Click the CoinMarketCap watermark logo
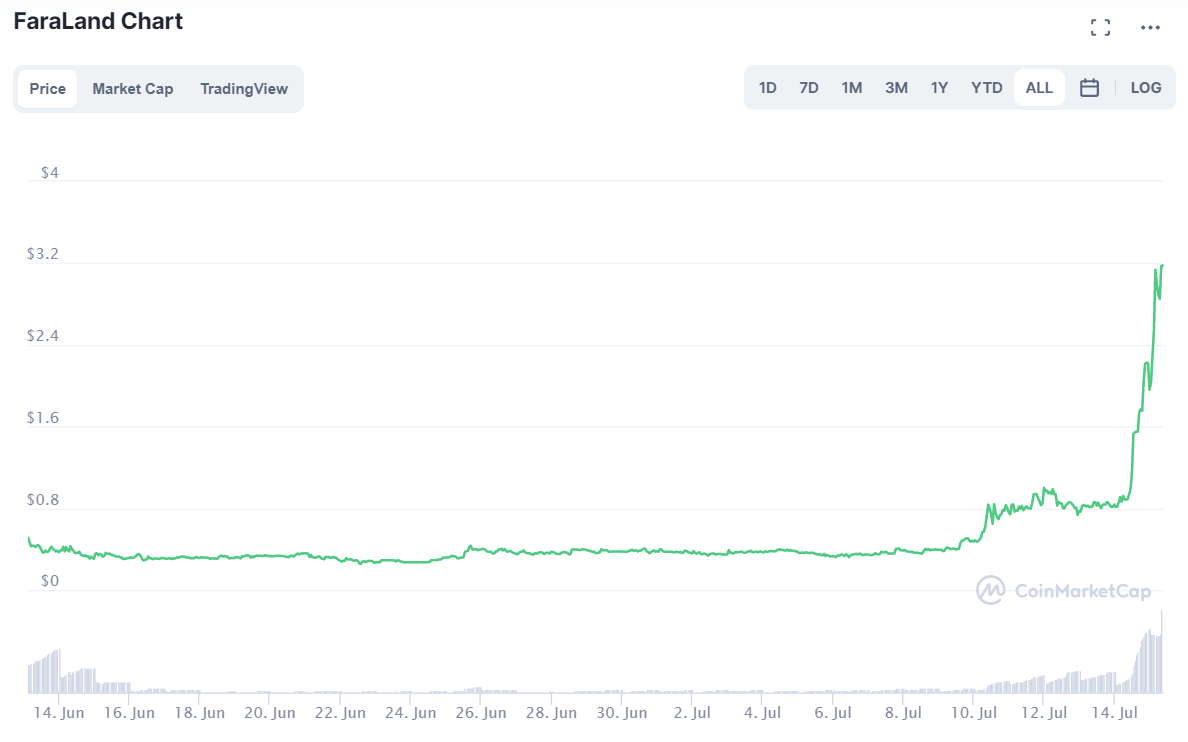 tap(1063, 590)
